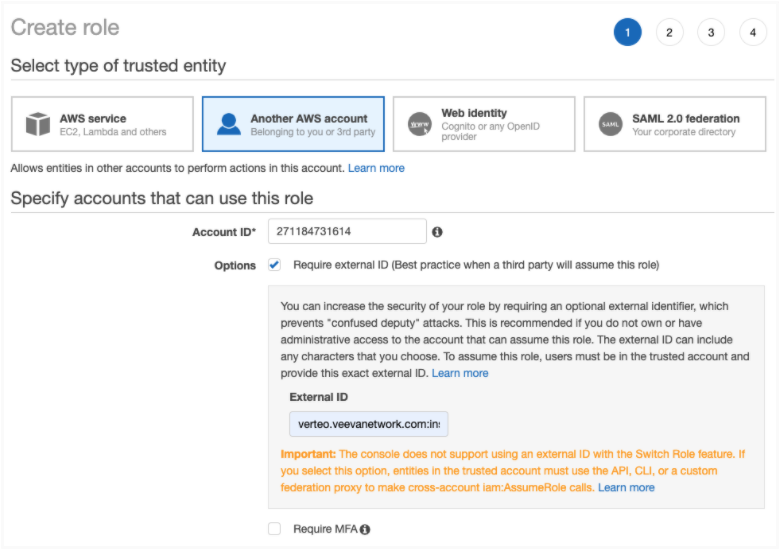Click the AWS service cube icon

click(x=38, y=124)
